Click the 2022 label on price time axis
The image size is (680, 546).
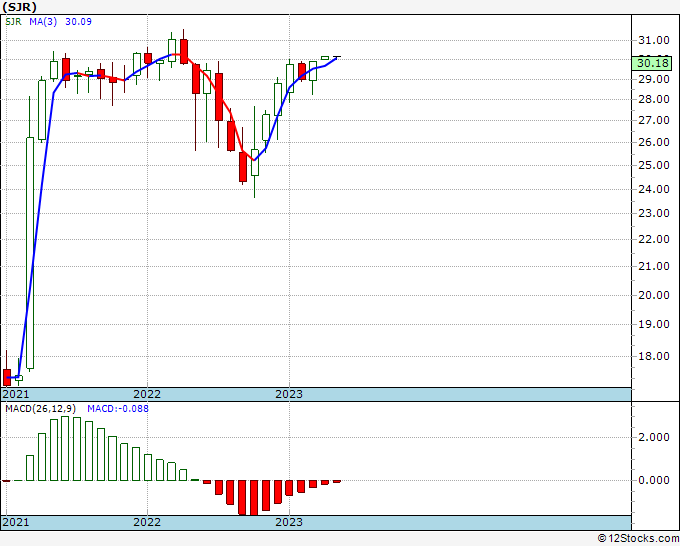pyautogui.click(x=147, y=394)
